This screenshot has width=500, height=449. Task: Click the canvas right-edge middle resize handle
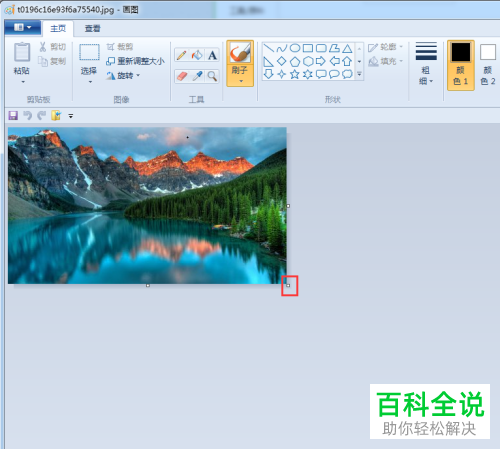tap(288, 206)
